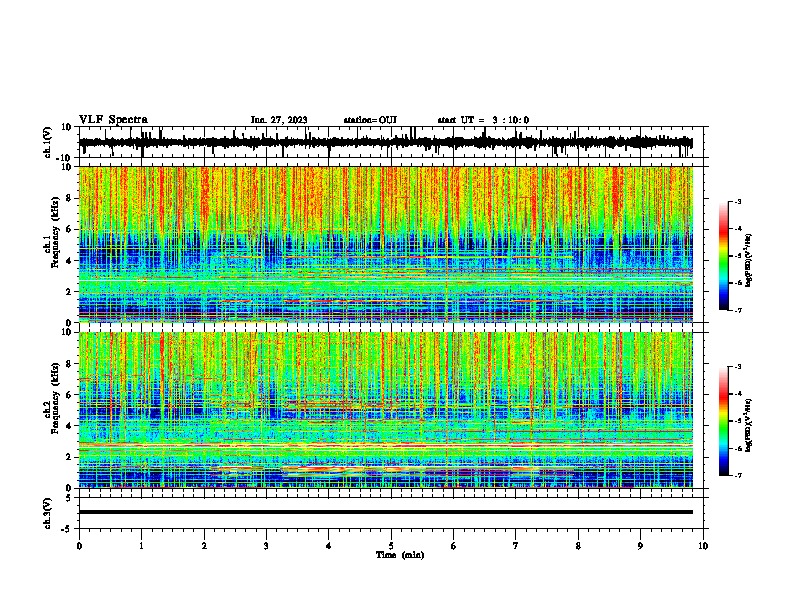Click the ch.1 color bar log(PSD) unit label
792x612 pixels.
(749, 260)
